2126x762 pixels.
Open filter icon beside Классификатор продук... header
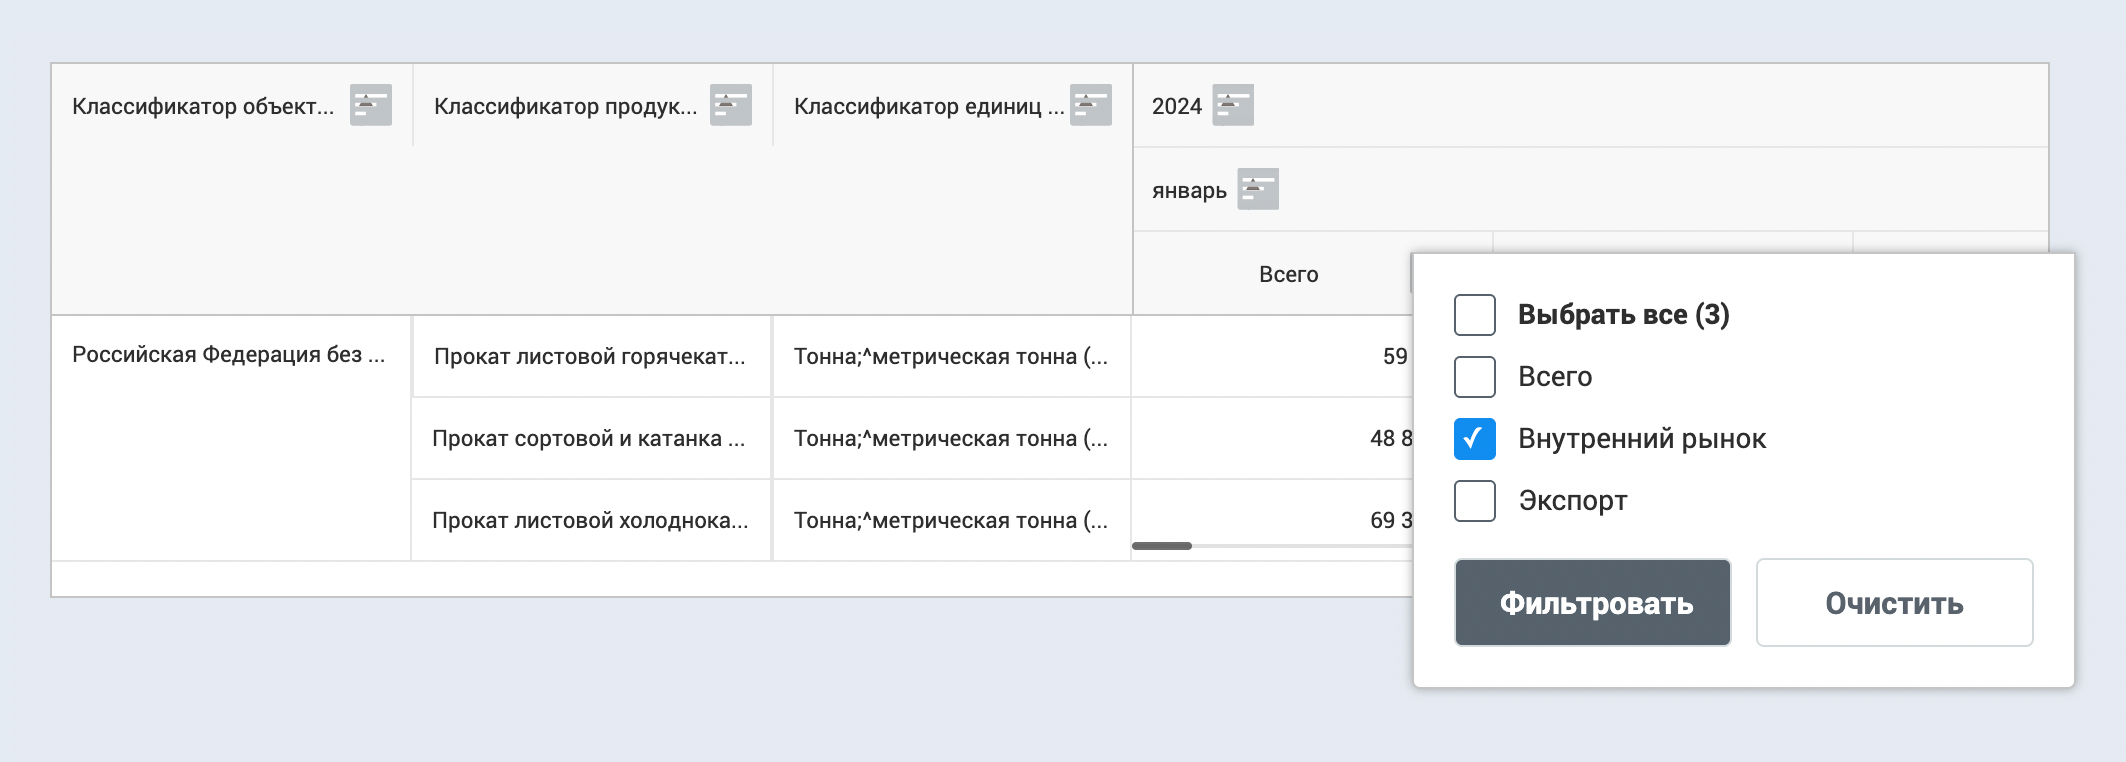coord(730,105)
